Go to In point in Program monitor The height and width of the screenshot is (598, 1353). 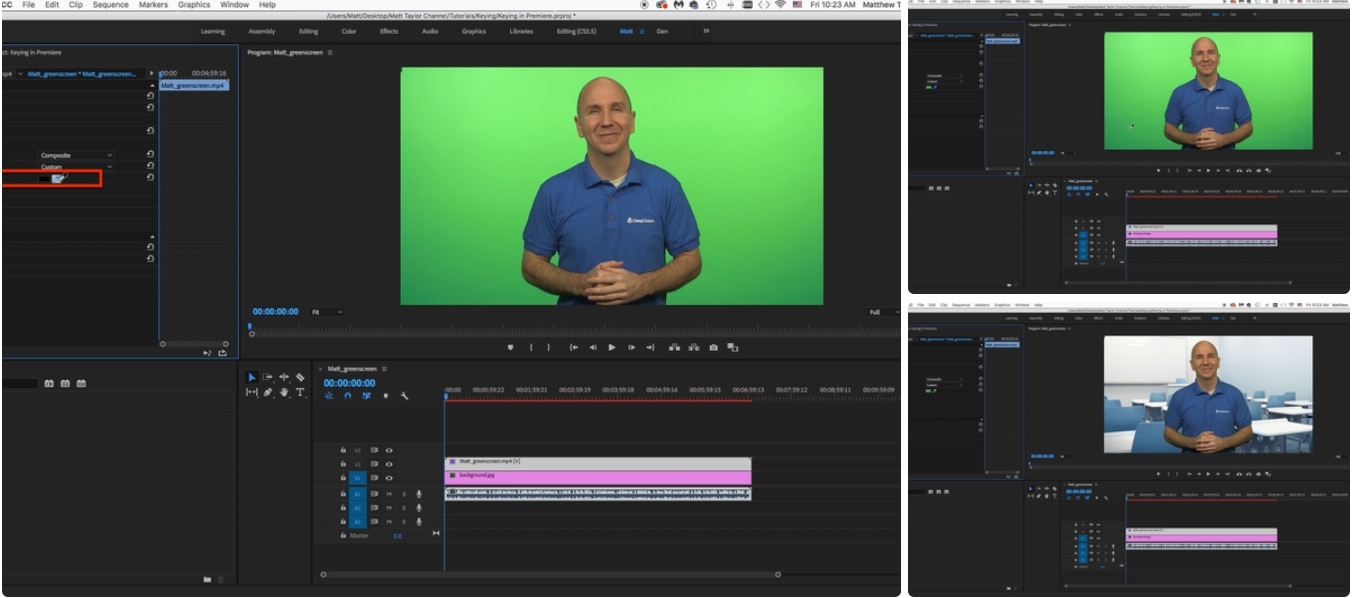pos(574,347)
